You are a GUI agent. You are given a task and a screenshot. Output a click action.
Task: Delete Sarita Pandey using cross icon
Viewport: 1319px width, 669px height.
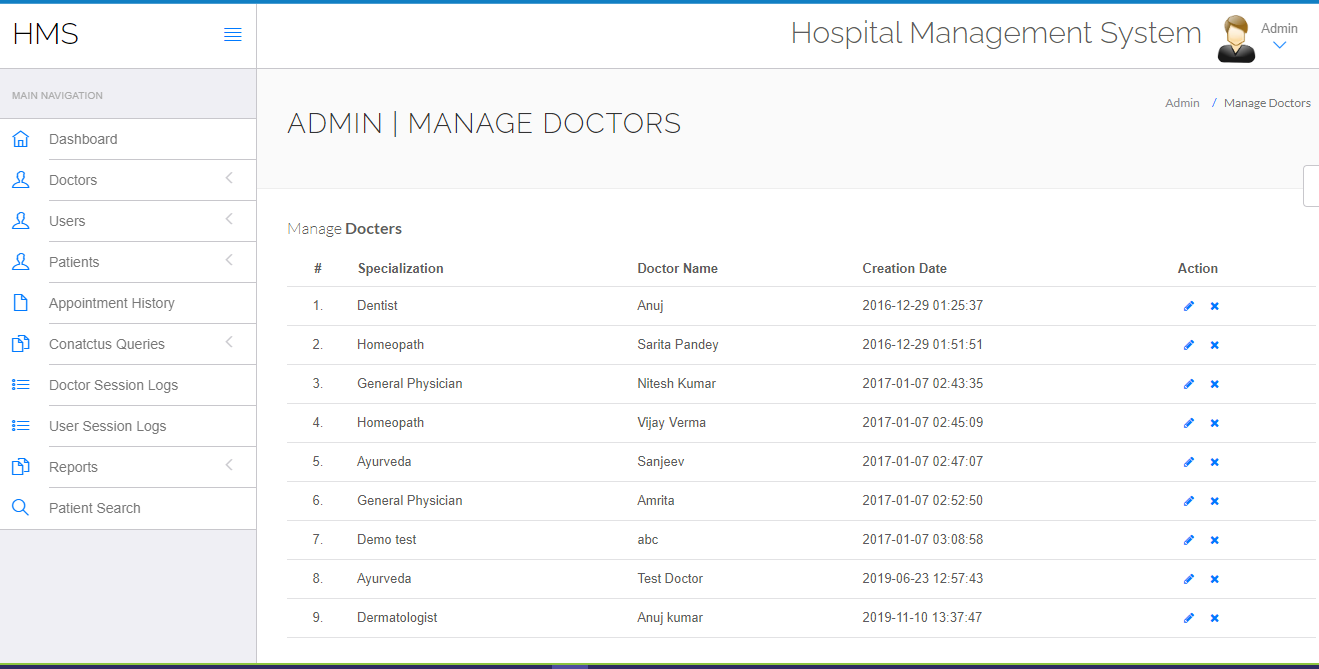pyautogui.click(x=1214, y=345)
